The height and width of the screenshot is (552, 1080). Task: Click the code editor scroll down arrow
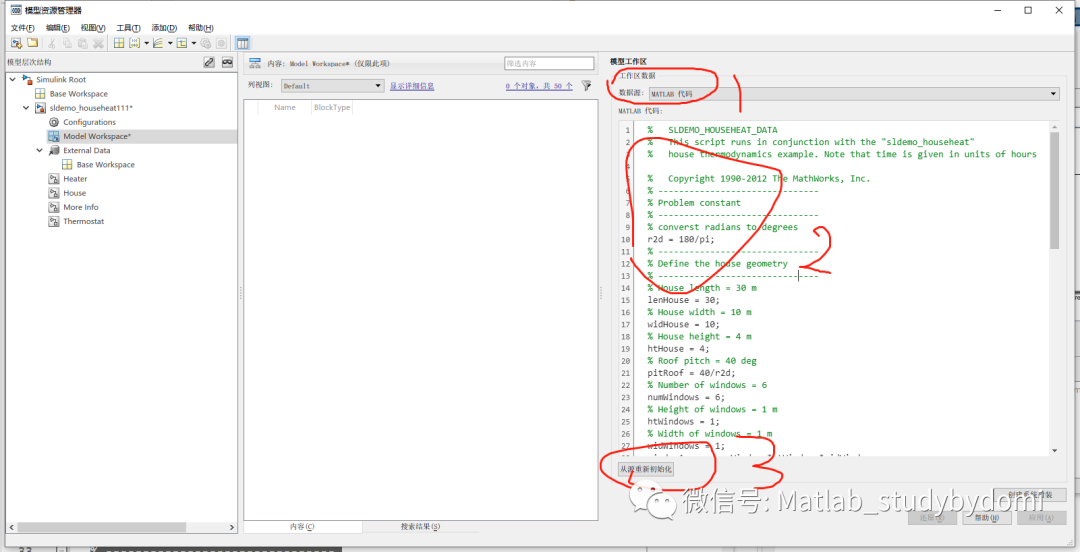pyautogui.click(x=1055, y=450)
